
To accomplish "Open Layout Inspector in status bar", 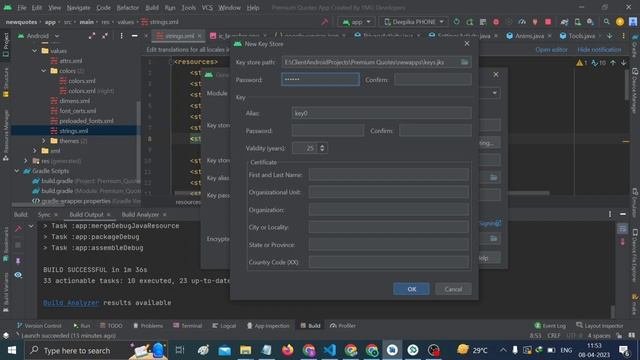I will click(600, 325).
